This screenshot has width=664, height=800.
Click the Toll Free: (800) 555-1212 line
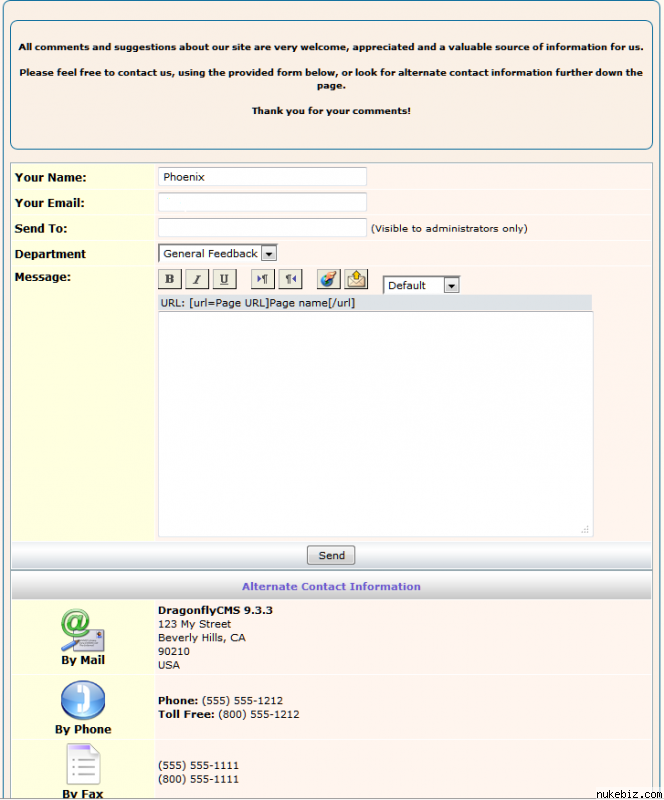tap(229, 714)
